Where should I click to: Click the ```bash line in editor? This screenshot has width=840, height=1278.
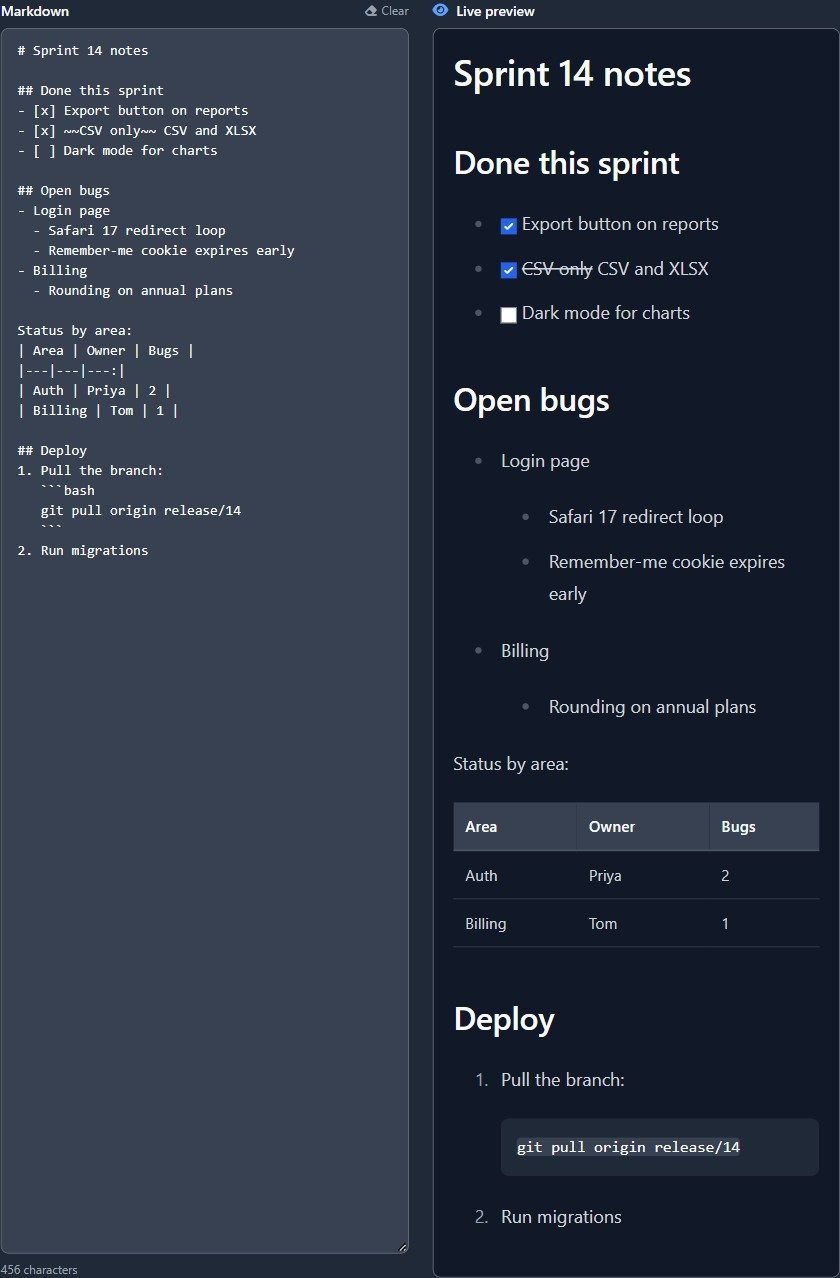pyautogui.click(x=68, y=490)
